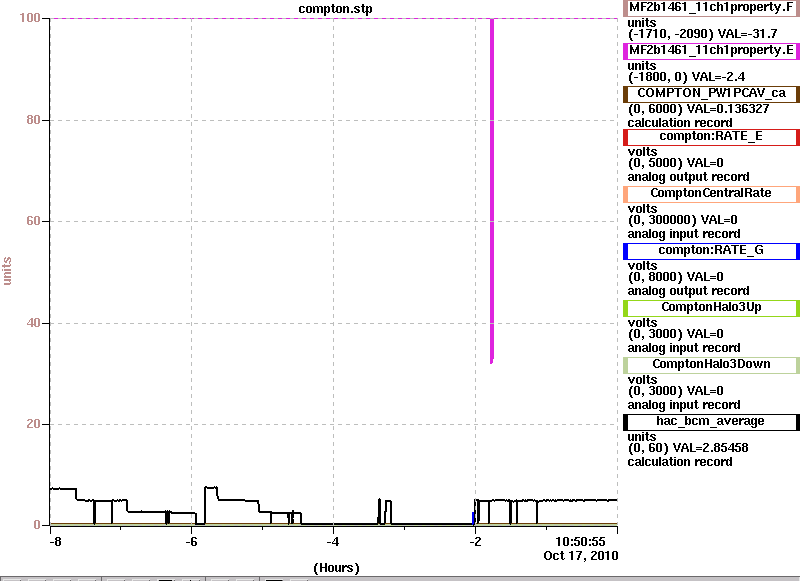The width and height of the screenshot is (800, 581).
Task: Click the blue marker near -2 hours
Action: pos(473,518)
